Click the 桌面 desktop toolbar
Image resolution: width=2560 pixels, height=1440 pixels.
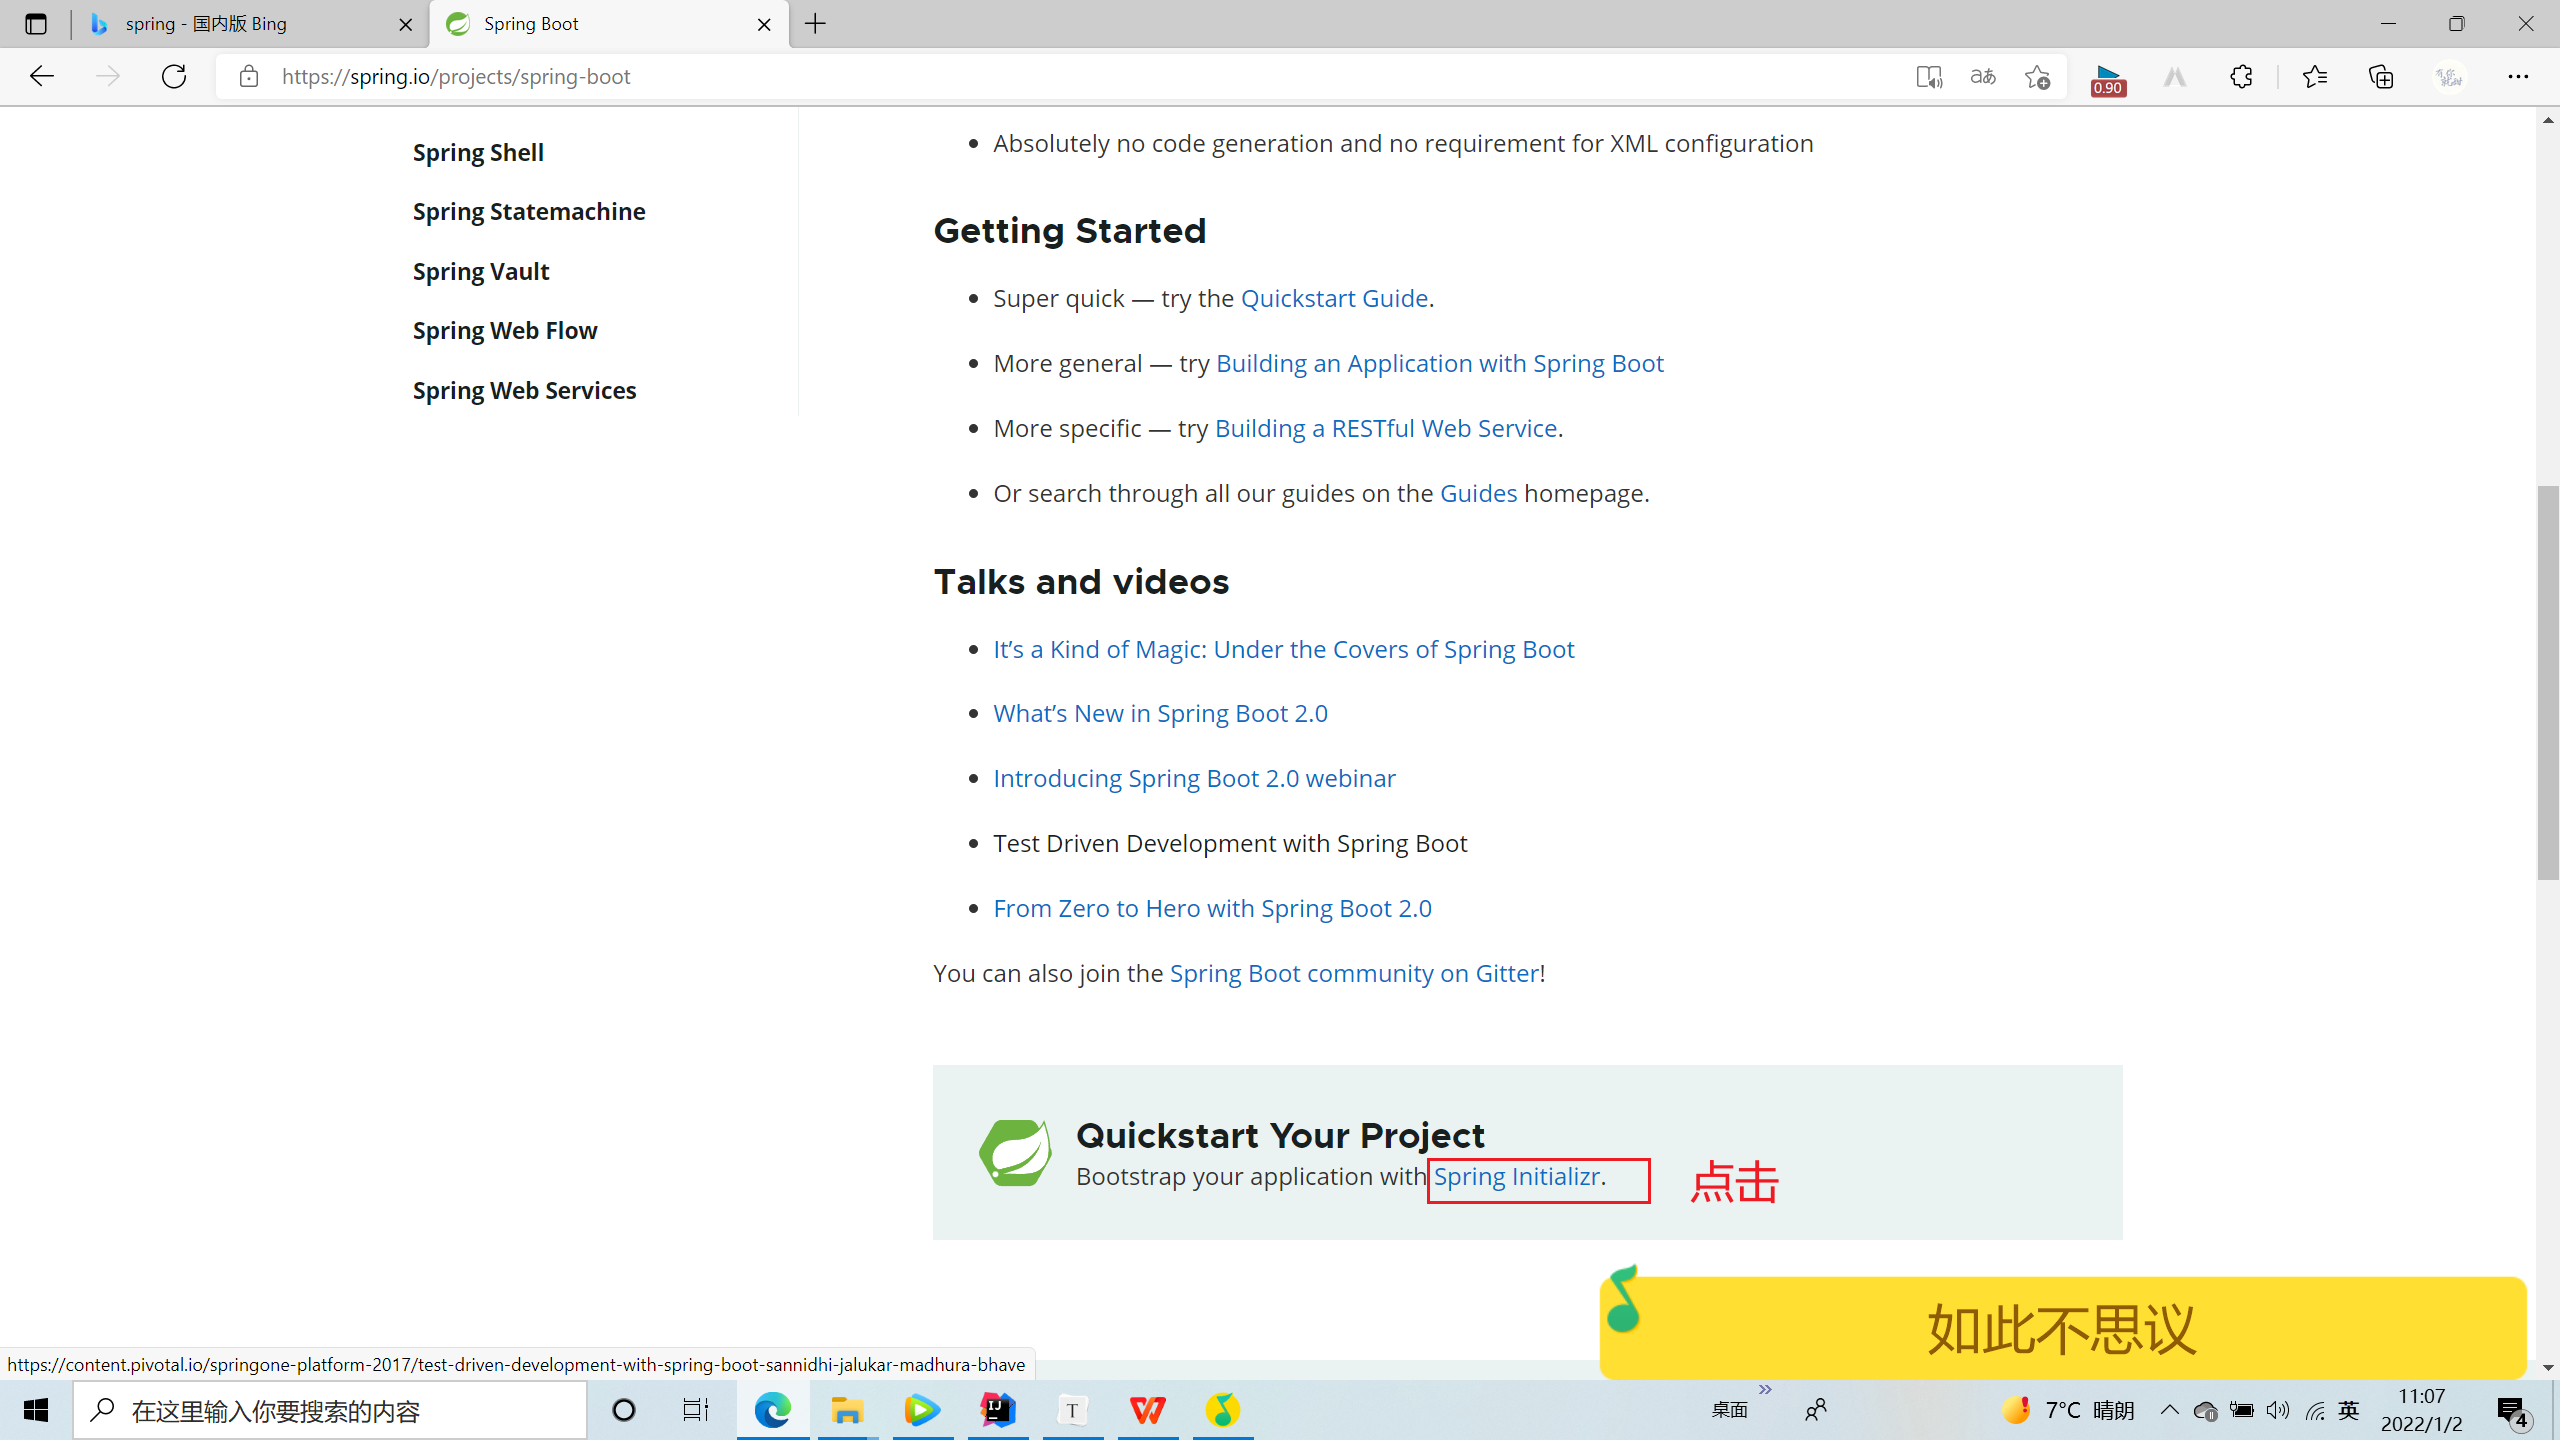[x=1730, y=1410]
